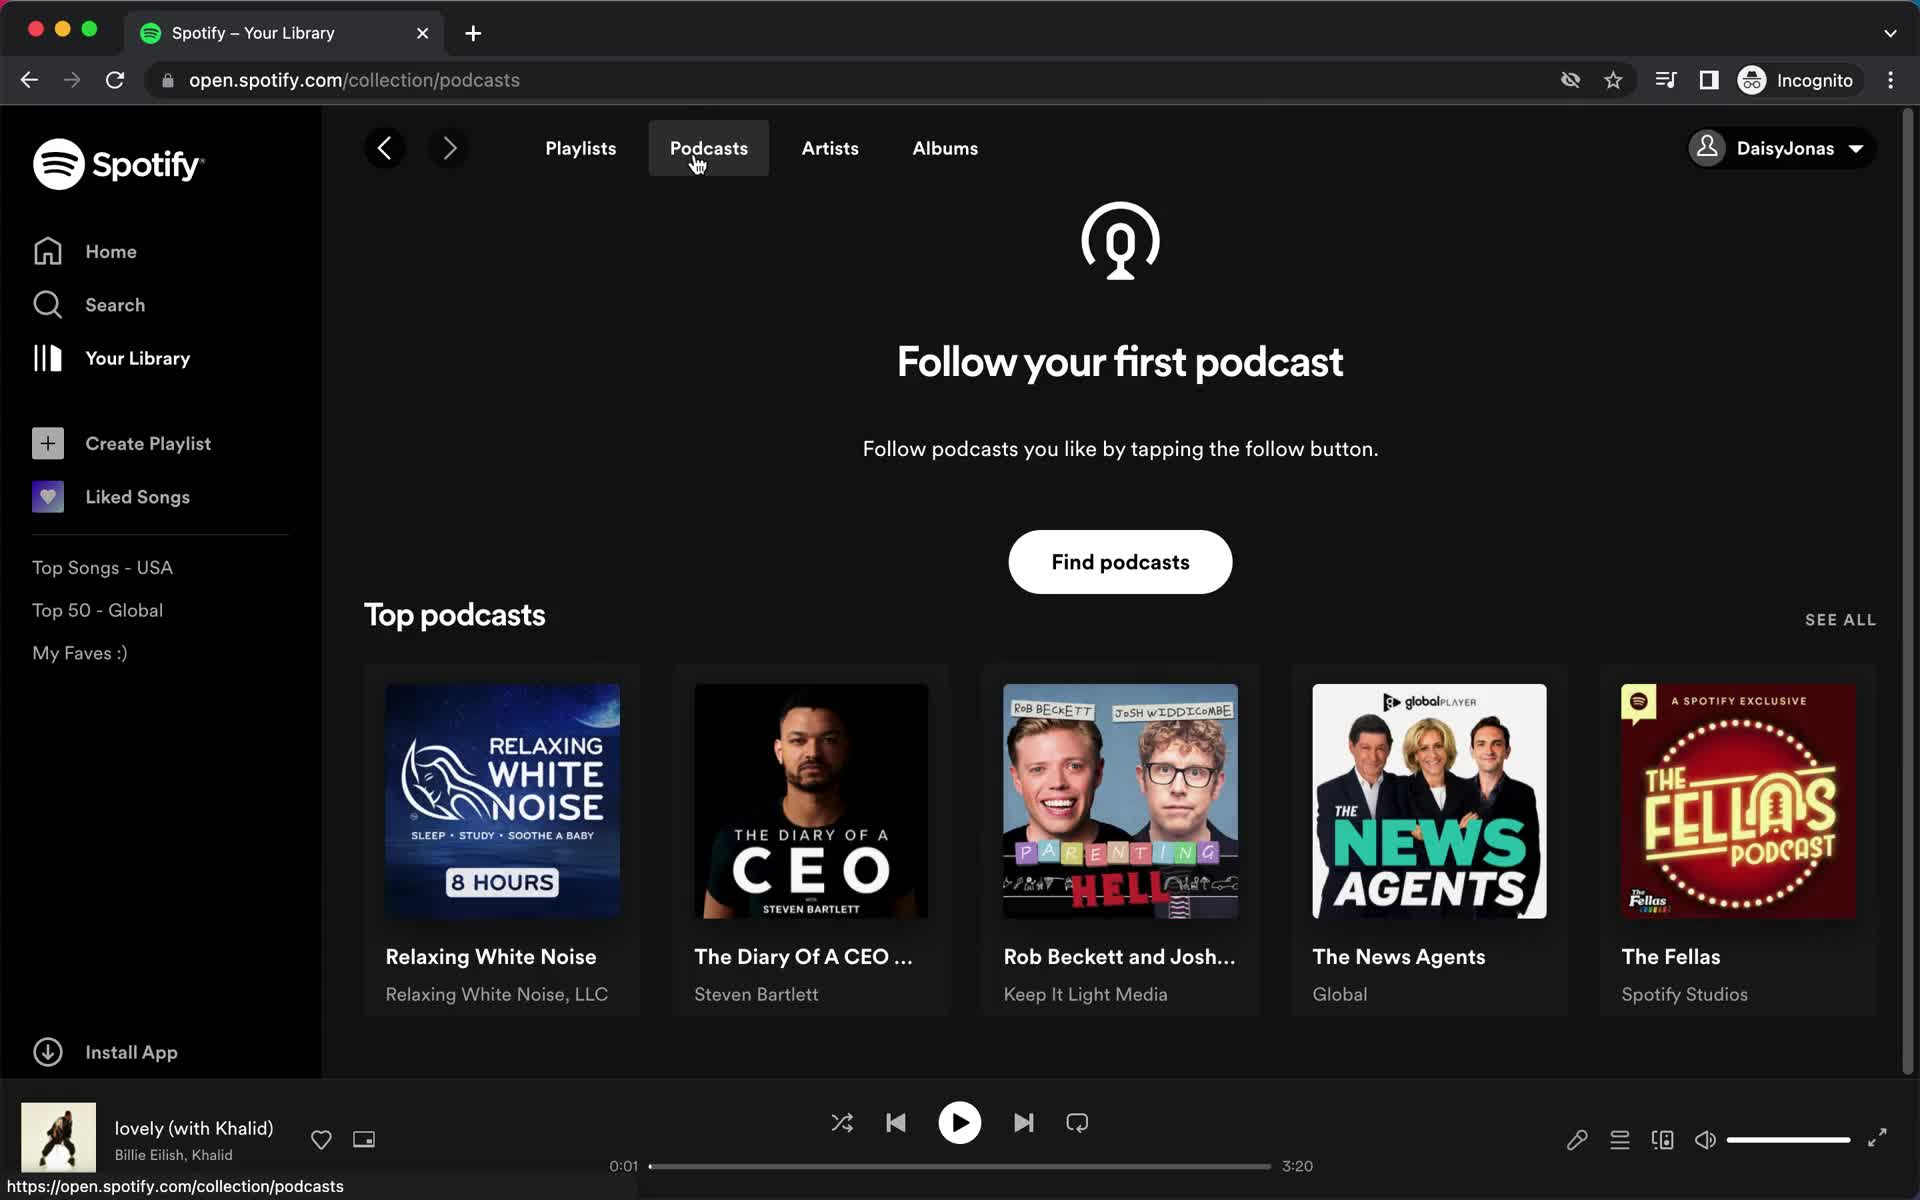Open the DaisyJonas account dropdown
The height and width of the screenshot is (1200, 1920).
click(x=1781, y=148)
